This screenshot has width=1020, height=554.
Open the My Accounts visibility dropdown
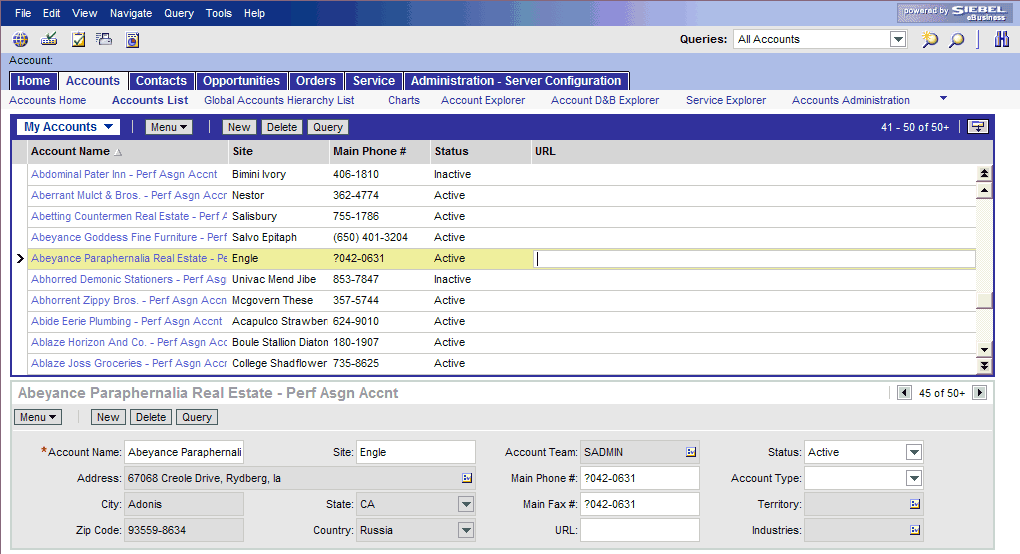click(x=68, y=127)
